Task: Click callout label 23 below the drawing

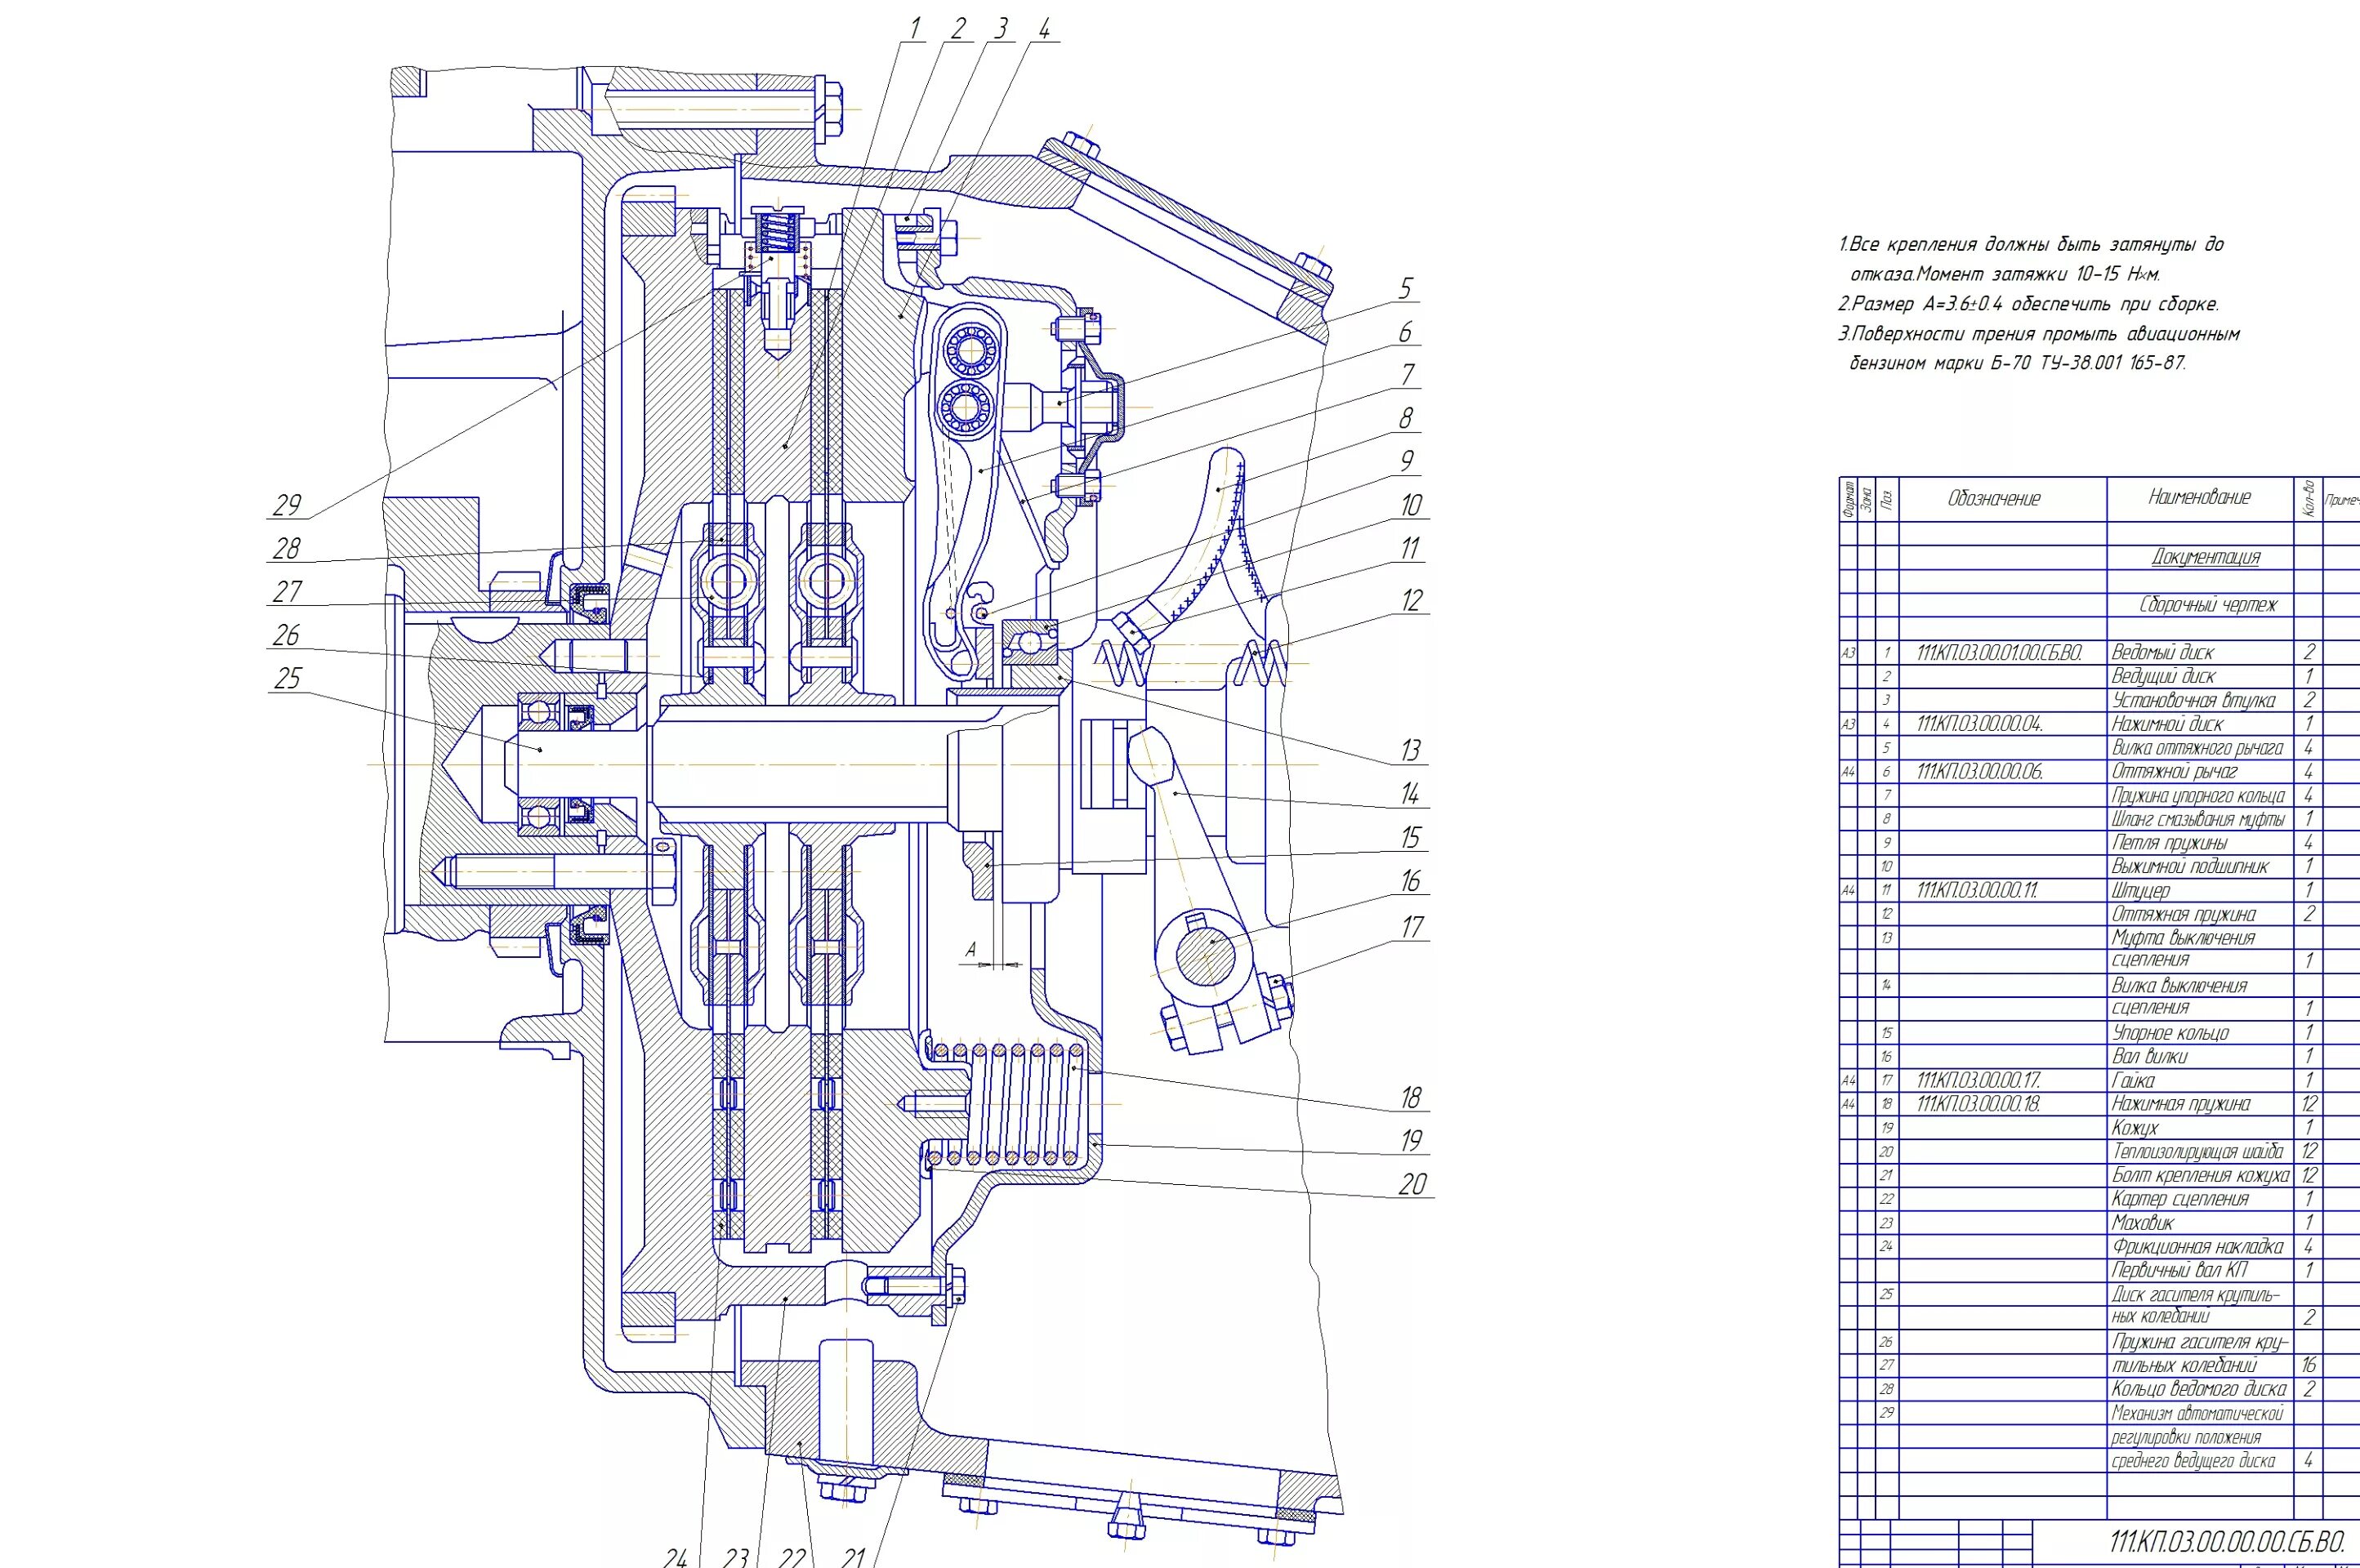Action: pos(737,1557)
